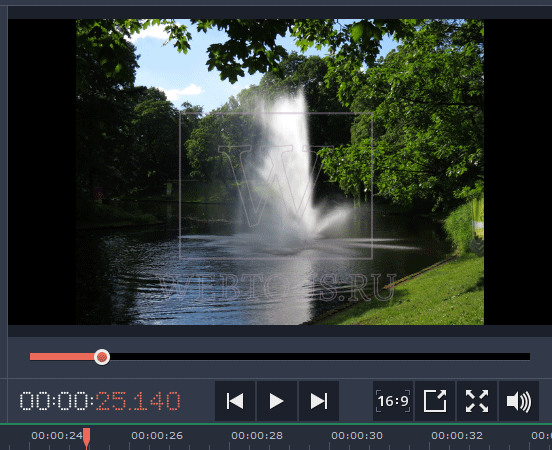Screen dimensions: 552x450
Task: Skip forward with the next-frame button
Action: (x=319, y=401)
